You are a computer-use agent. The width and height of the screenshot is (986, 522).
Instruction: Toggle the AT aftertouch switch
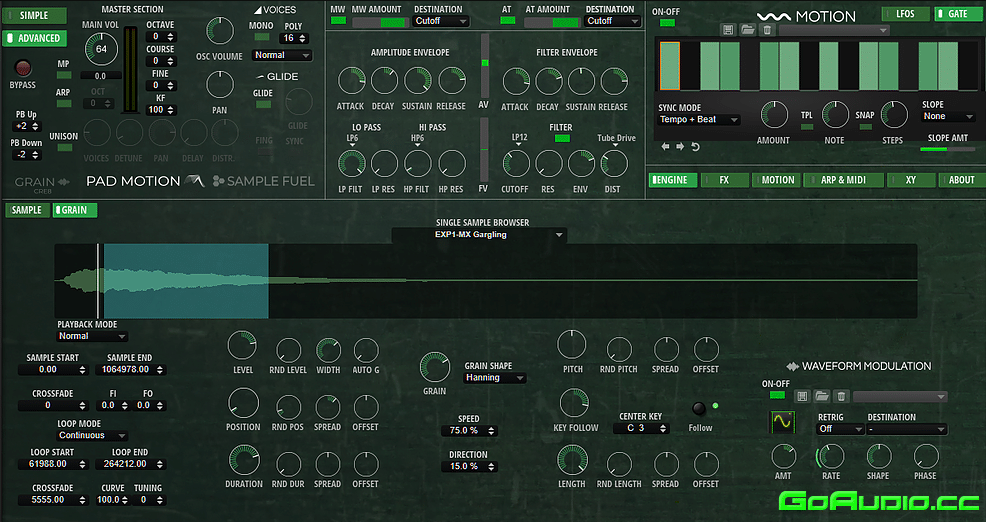pos(507,21)
